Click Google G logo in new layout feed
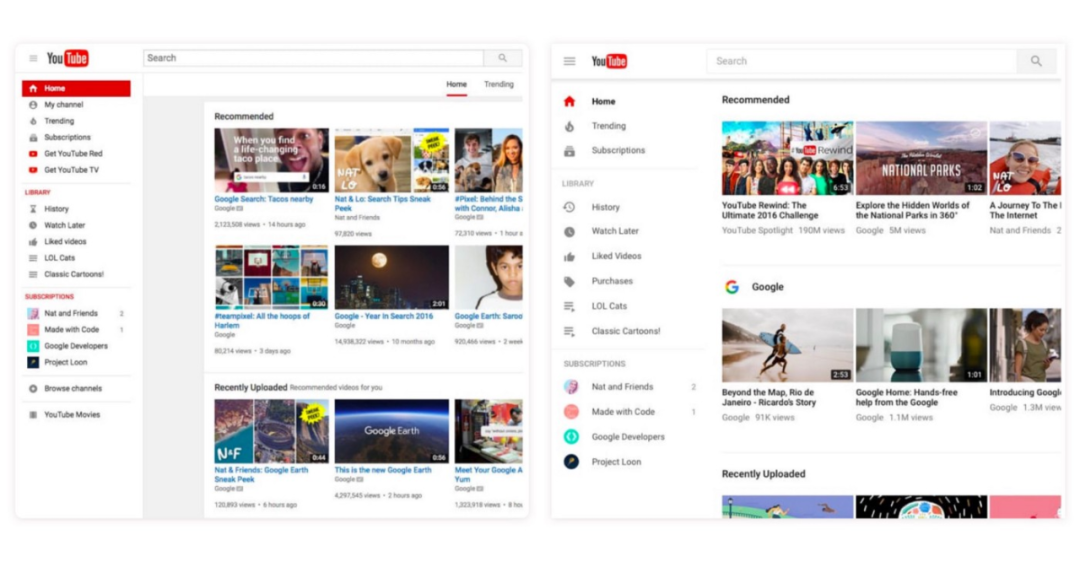Screen dimensions: 1080x562 tap(732, 287)
